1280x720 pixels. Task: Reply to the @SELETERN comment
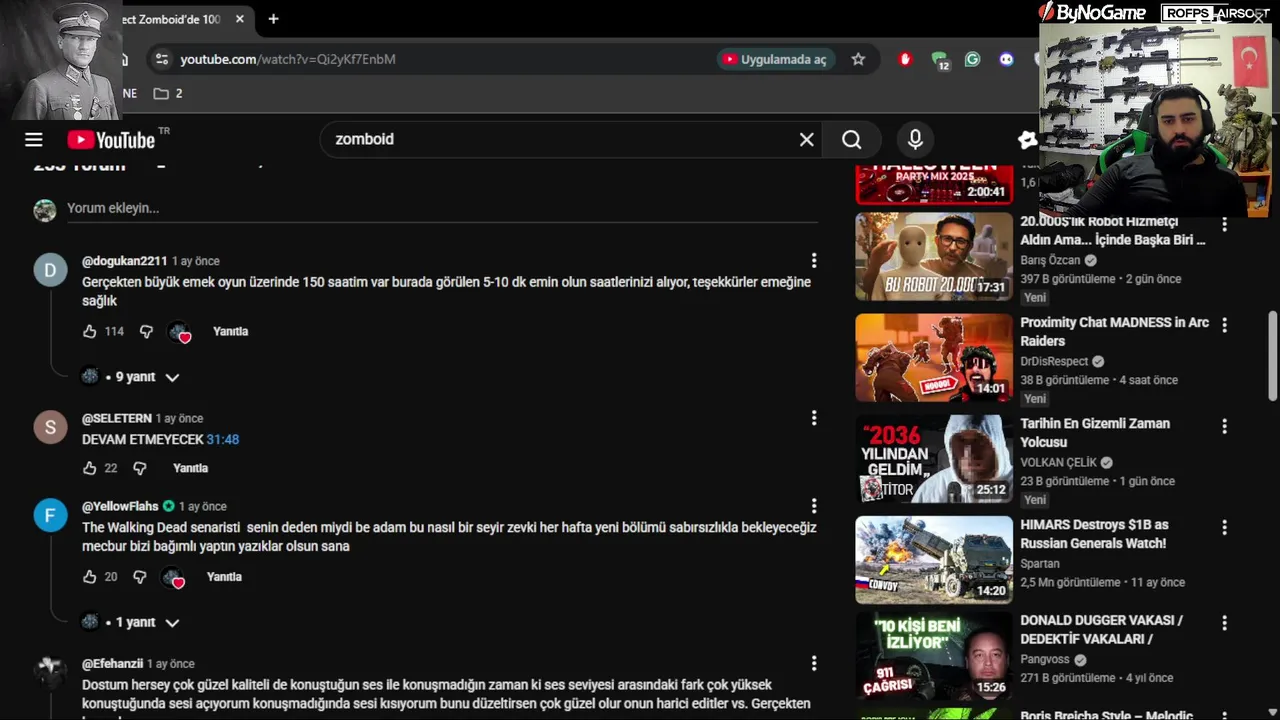(190, 468)
